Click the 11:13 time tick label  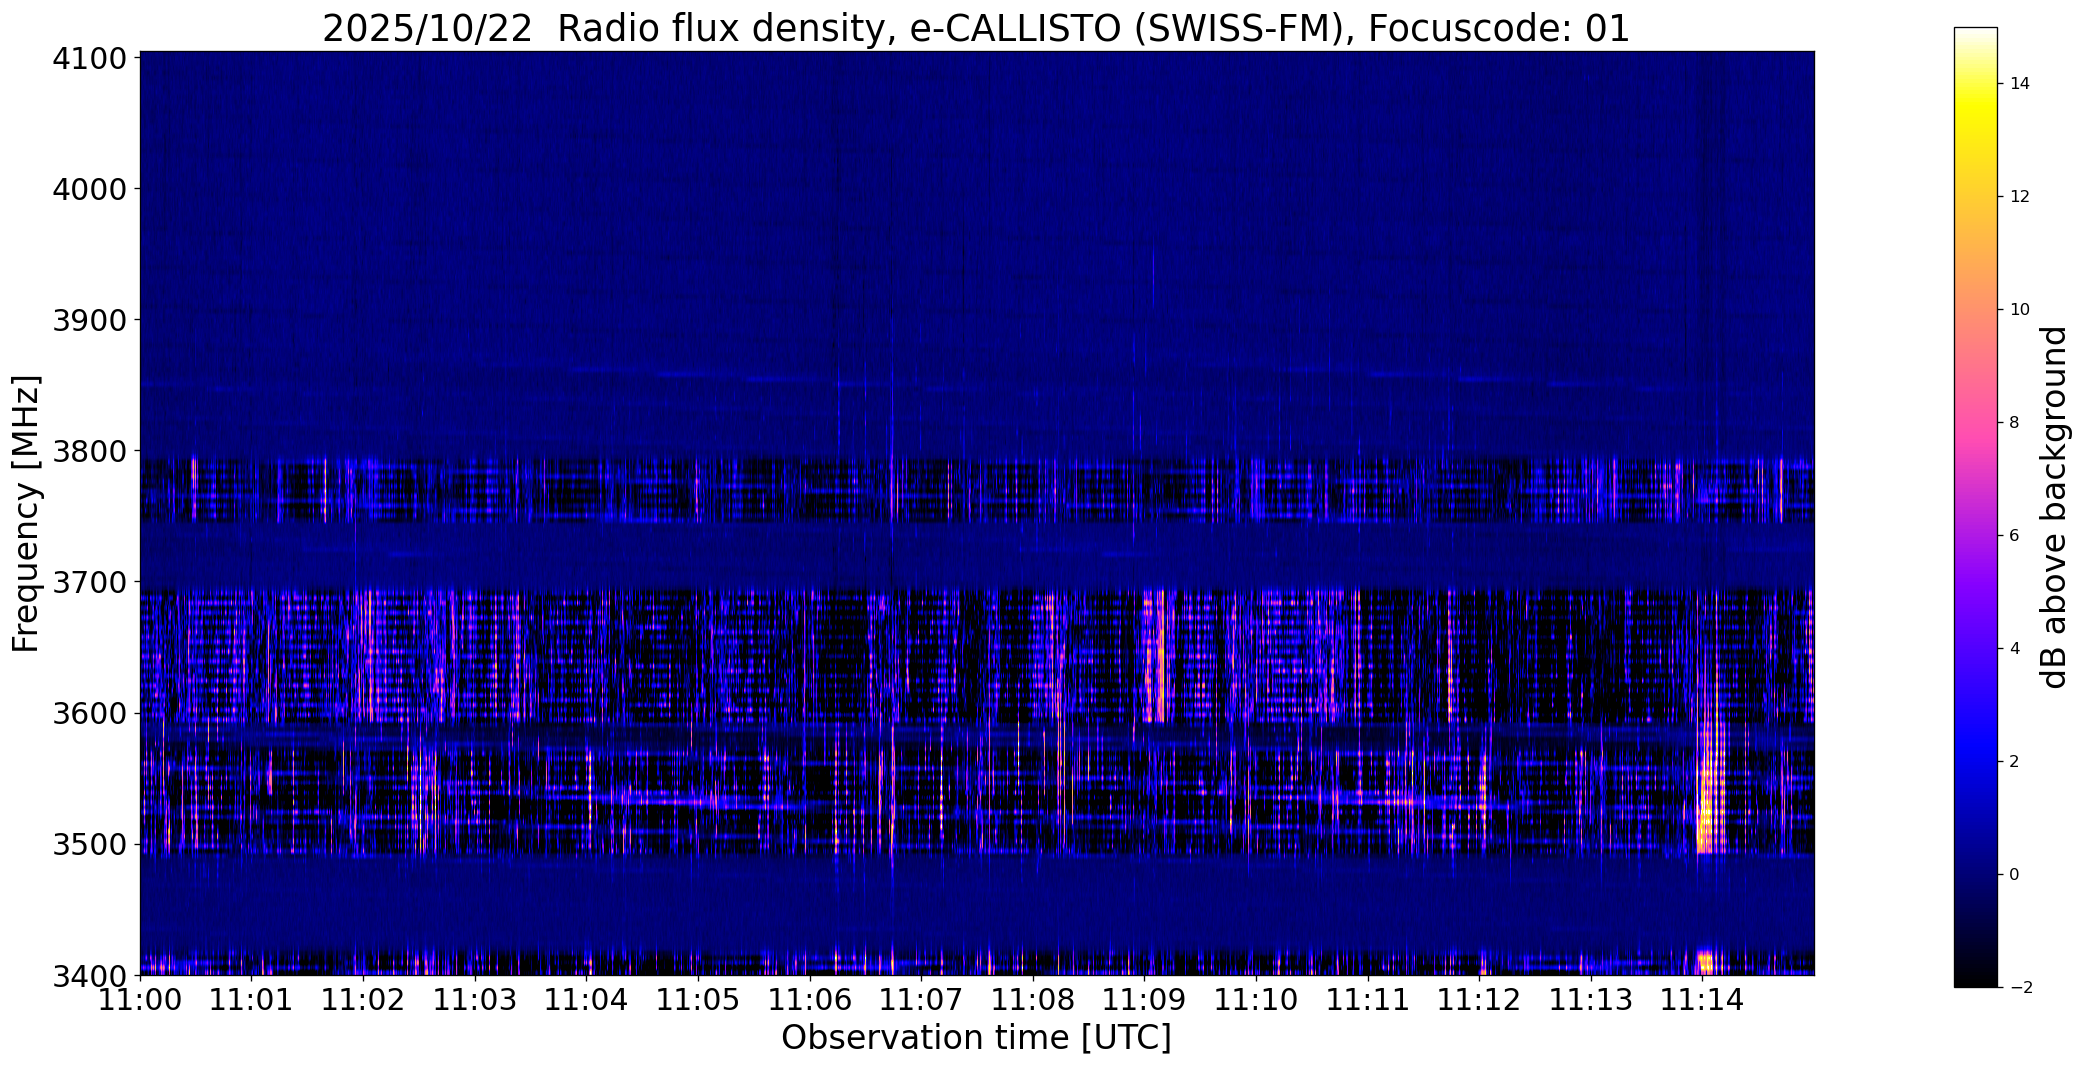click(1592, 1000)
